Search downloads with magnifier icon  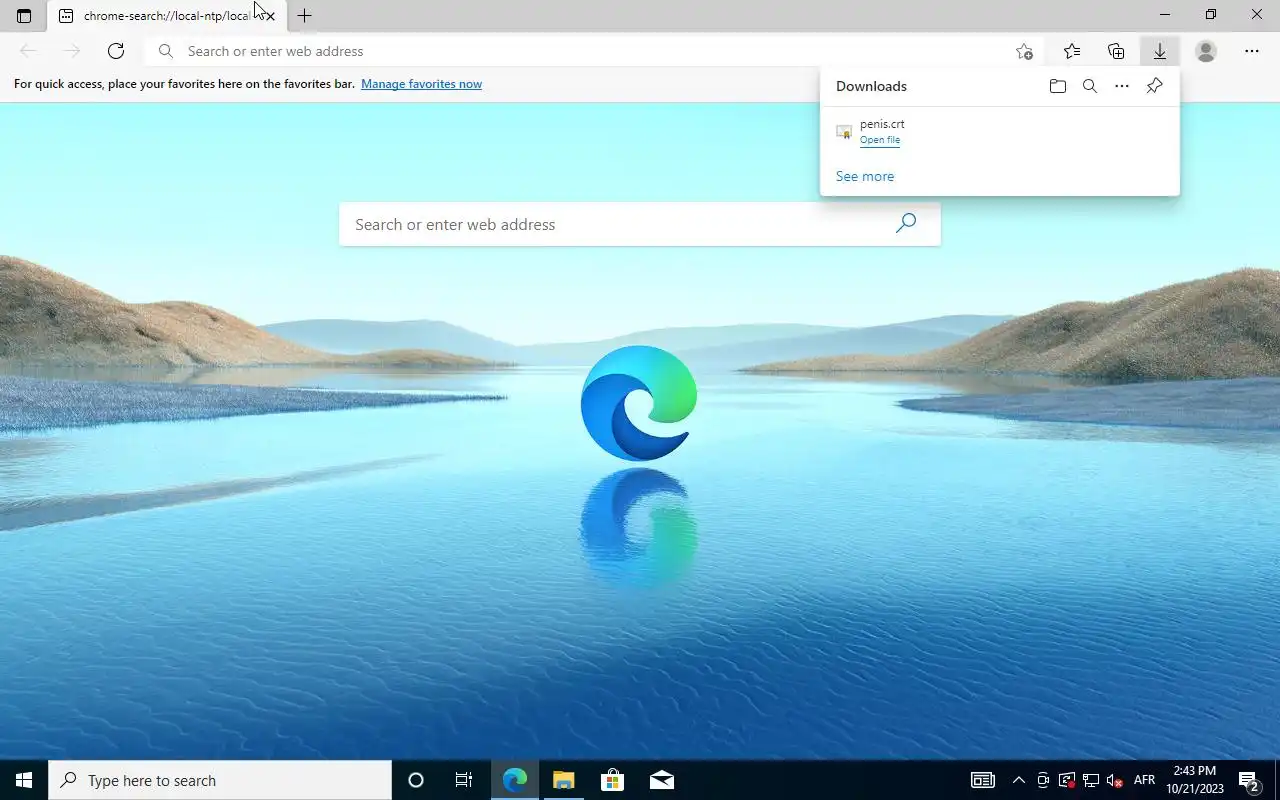(1090, 86)
